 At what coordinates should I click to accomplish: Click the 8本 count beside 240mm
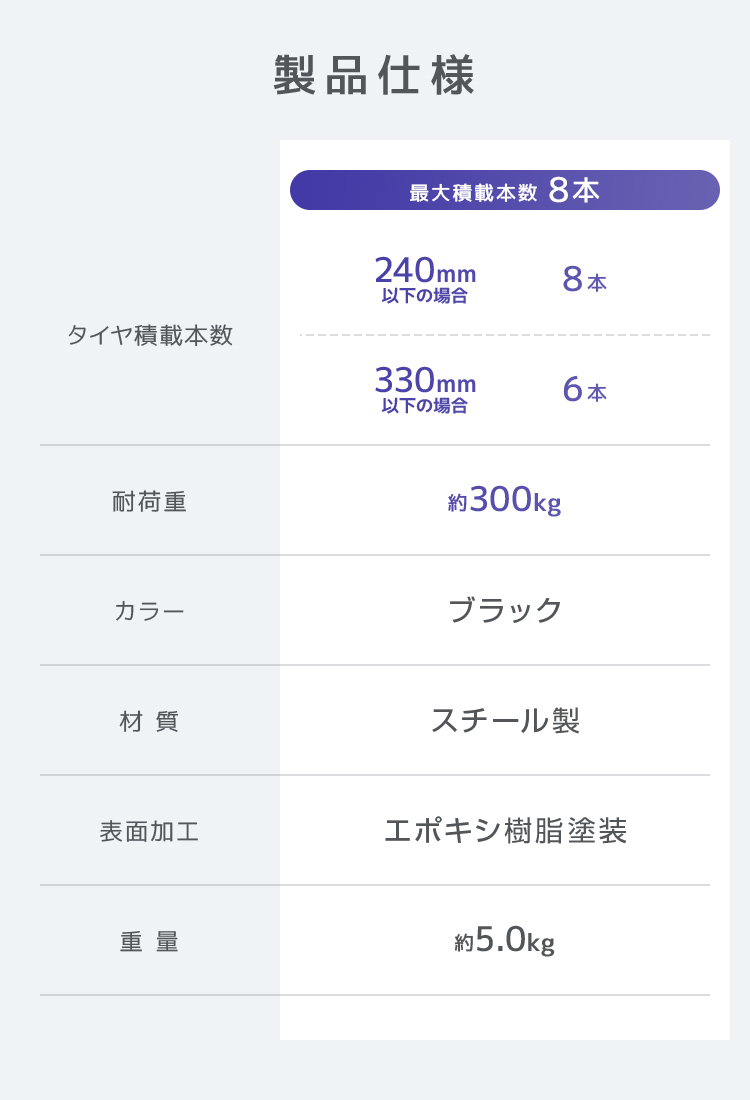click(x=584, y=281)
